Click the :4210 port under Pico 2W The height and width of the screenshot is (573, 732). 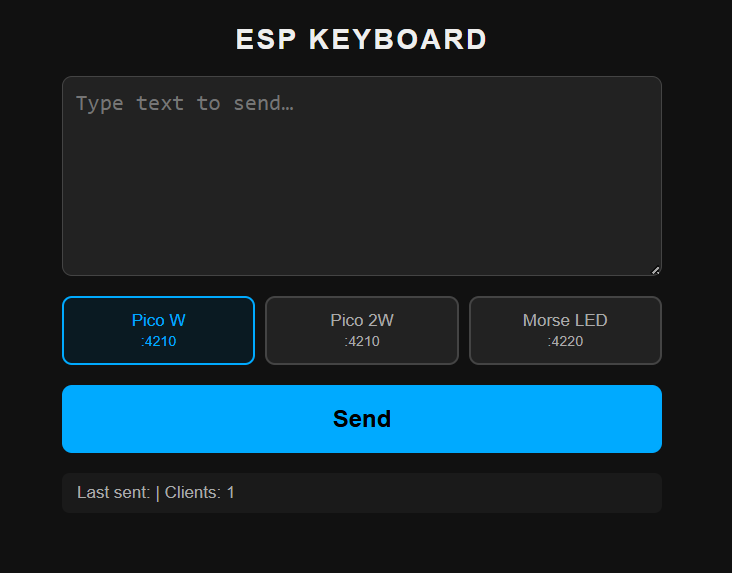pyautogui.click(x=361, y=342)
